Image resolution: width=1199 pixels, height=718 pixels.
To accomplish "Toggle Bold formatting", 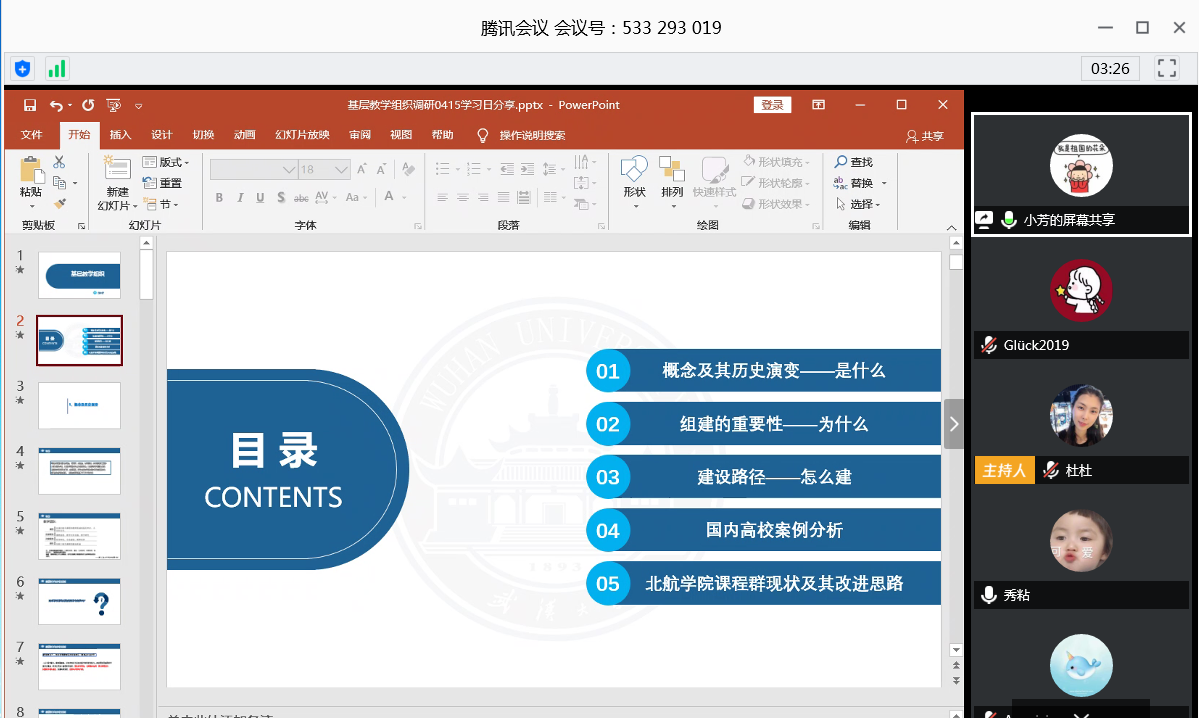I will tap(220, 198).
